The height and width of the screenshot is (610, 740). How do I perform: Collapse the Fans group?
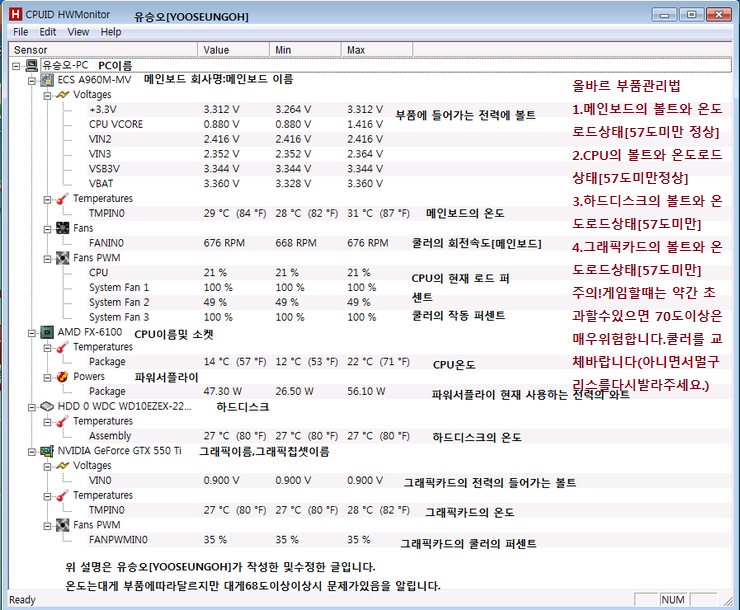tap(47, 229)
